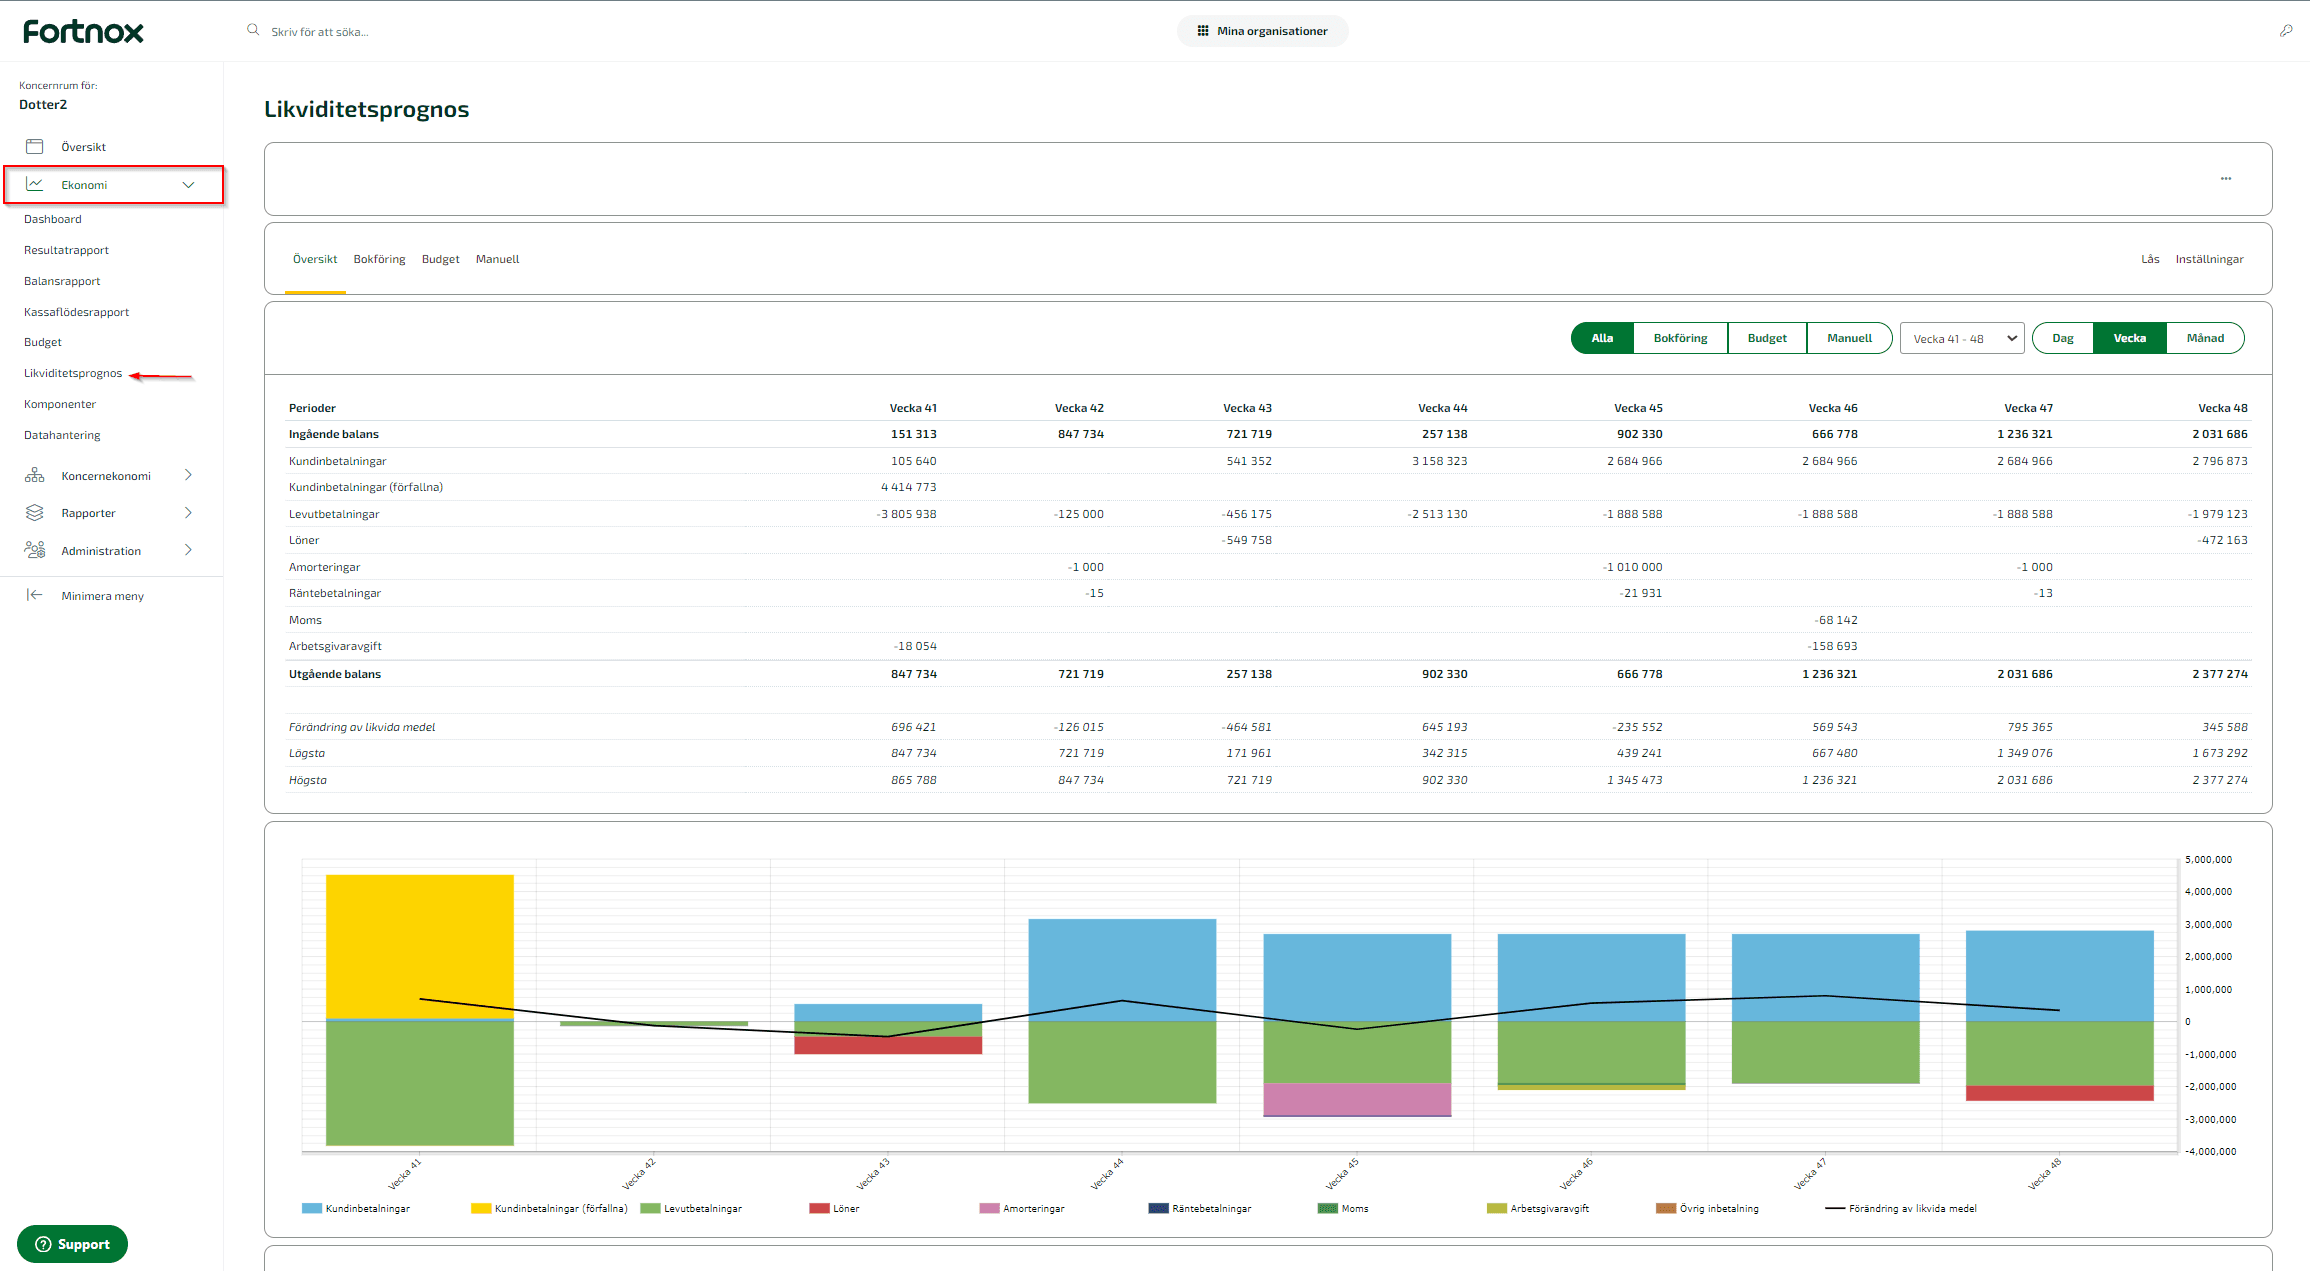Collapse the Ekonomi menu chevron
Image resolution: width=2310 pixels, height=1271 pixels.
tap(188, 185)
